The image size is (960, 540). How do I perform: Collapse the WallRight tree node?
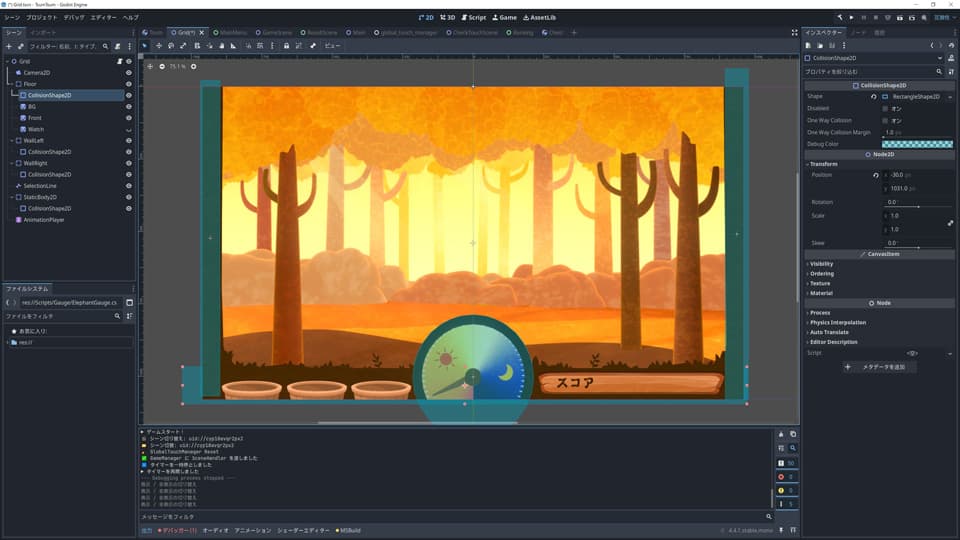12,163
